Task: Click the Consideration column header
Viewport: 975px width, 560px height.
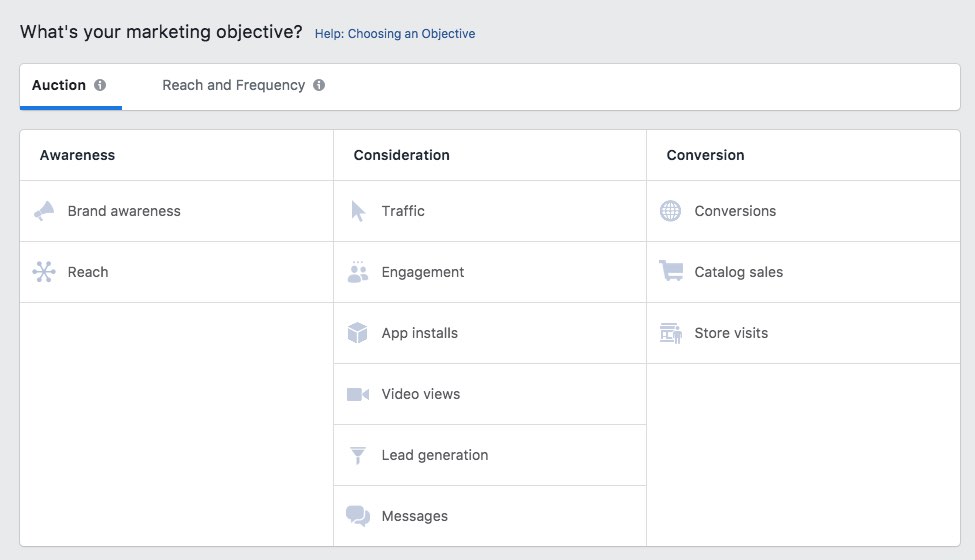Action: tap(402, 155)
